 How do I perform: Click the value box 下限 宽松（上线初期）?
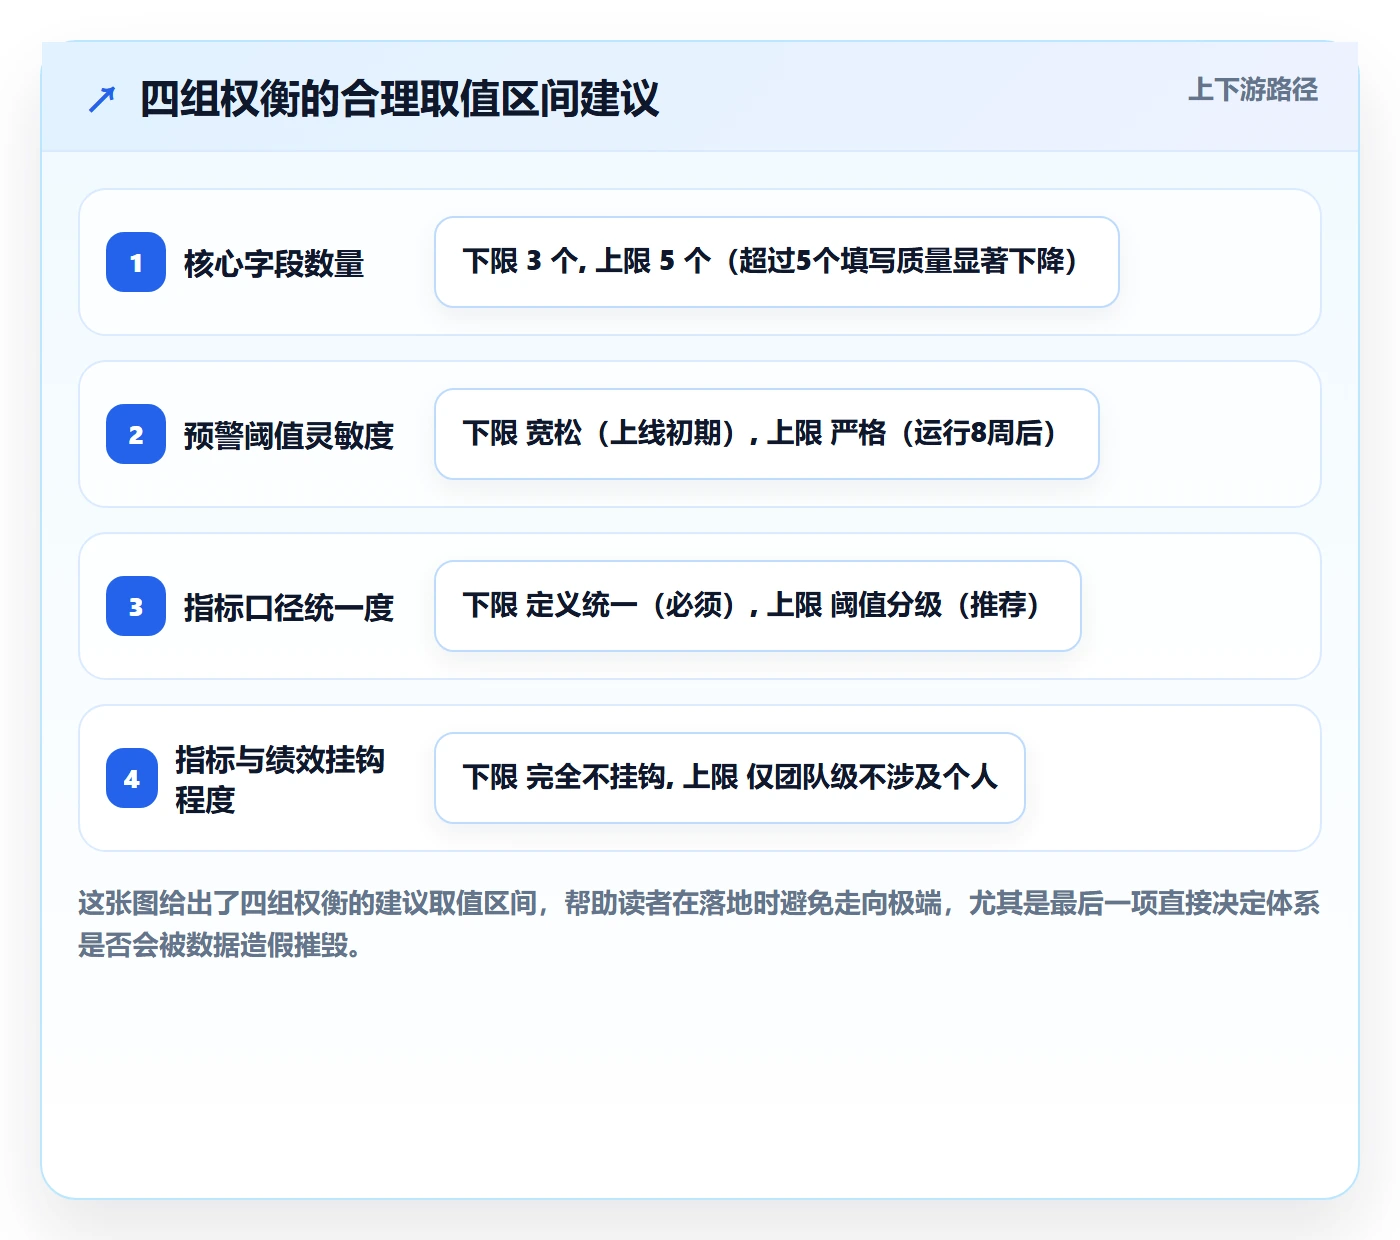tap(767, 434)
